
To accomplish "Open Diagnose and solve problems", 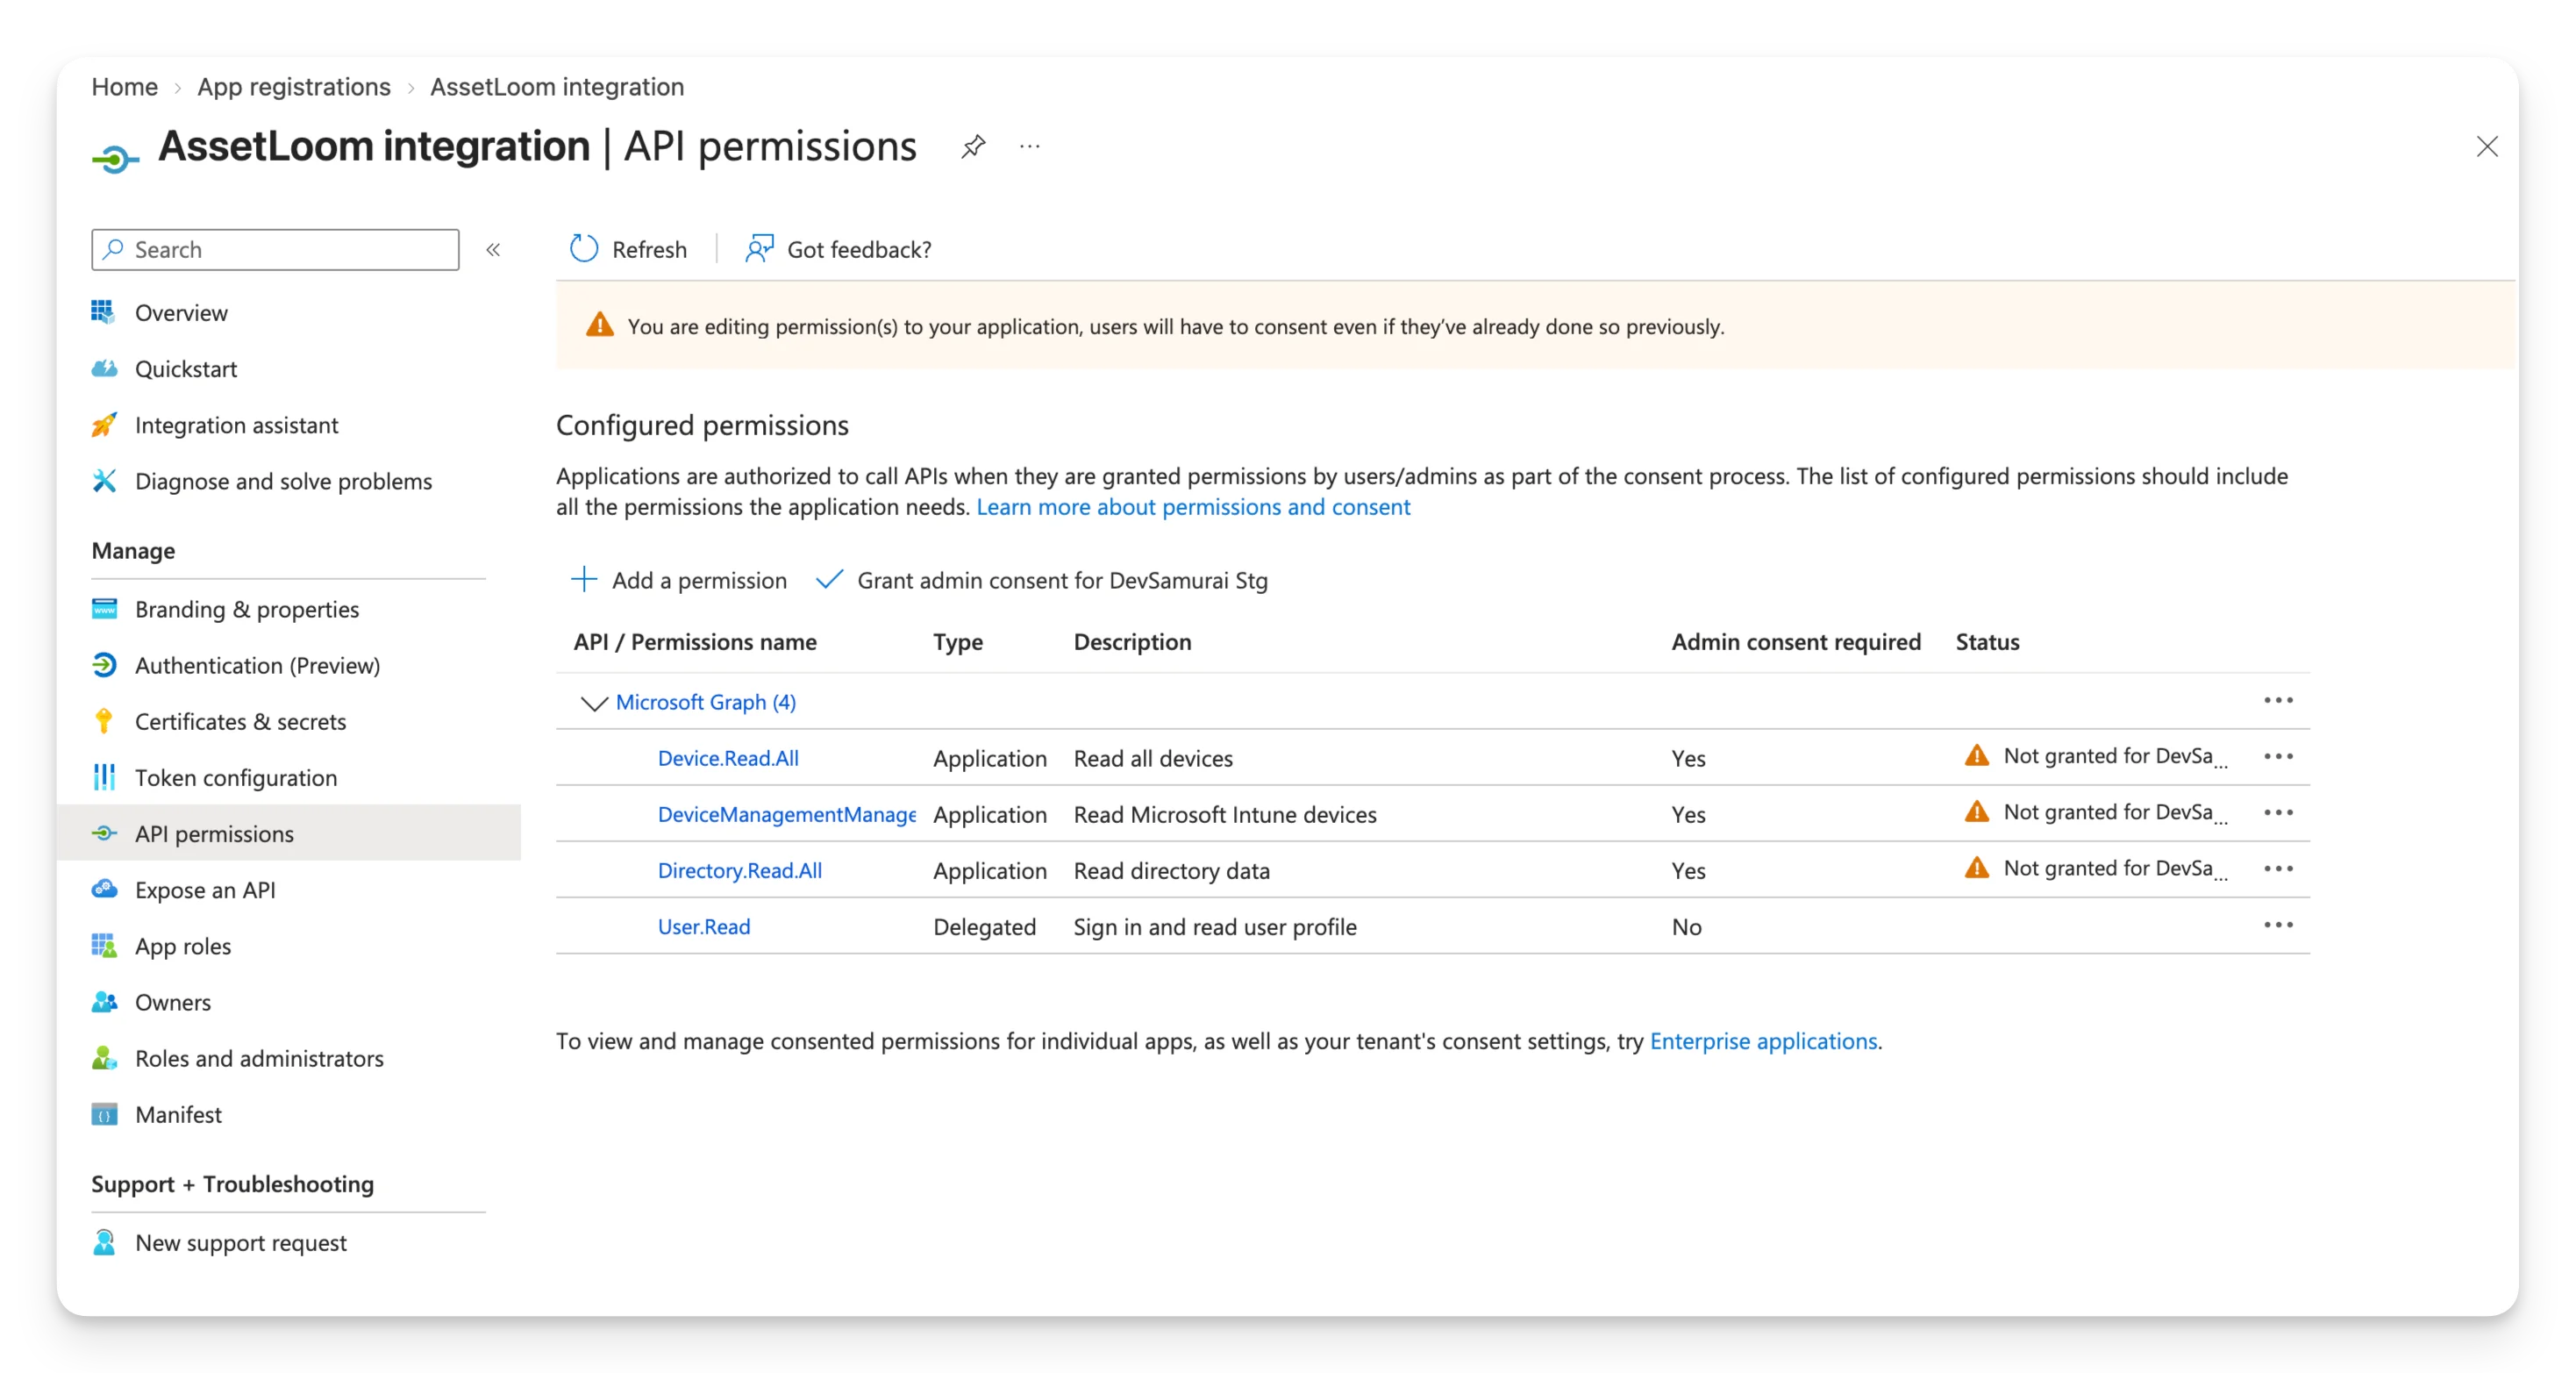I will click(283, 481).
